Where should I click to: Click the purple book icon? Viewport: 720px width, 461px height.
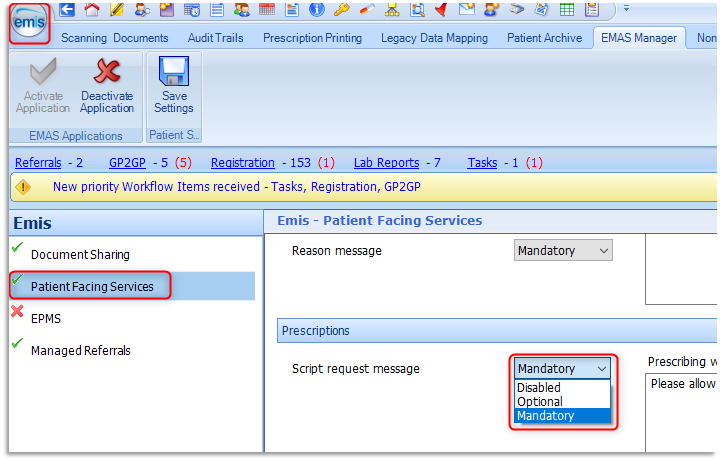tap(167, 9)
